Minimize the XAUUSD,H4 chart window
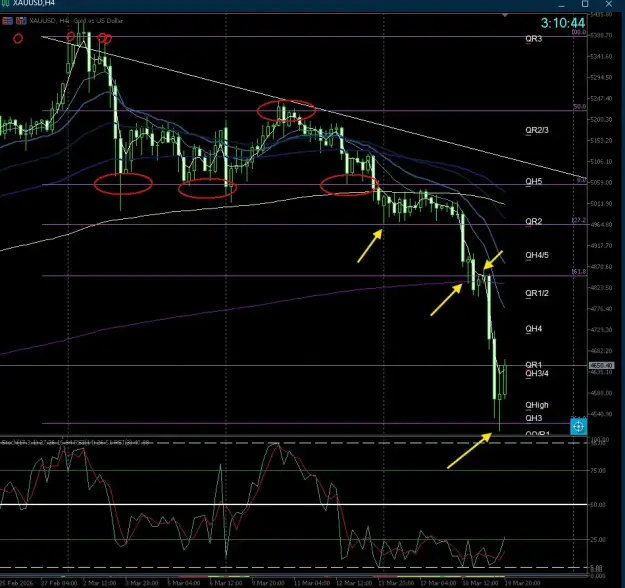 (562, 4)
